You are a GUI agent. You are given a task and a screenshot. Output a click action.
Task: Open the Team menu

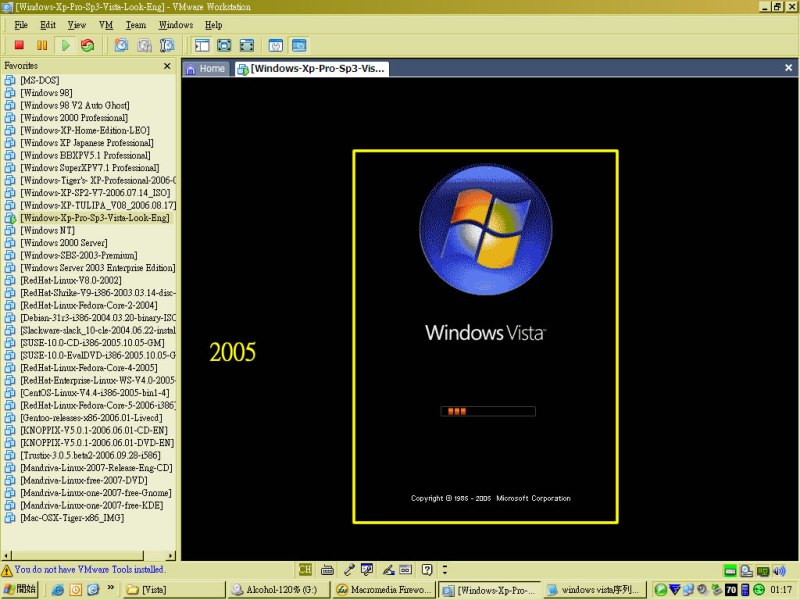click(x=136, y=25)
